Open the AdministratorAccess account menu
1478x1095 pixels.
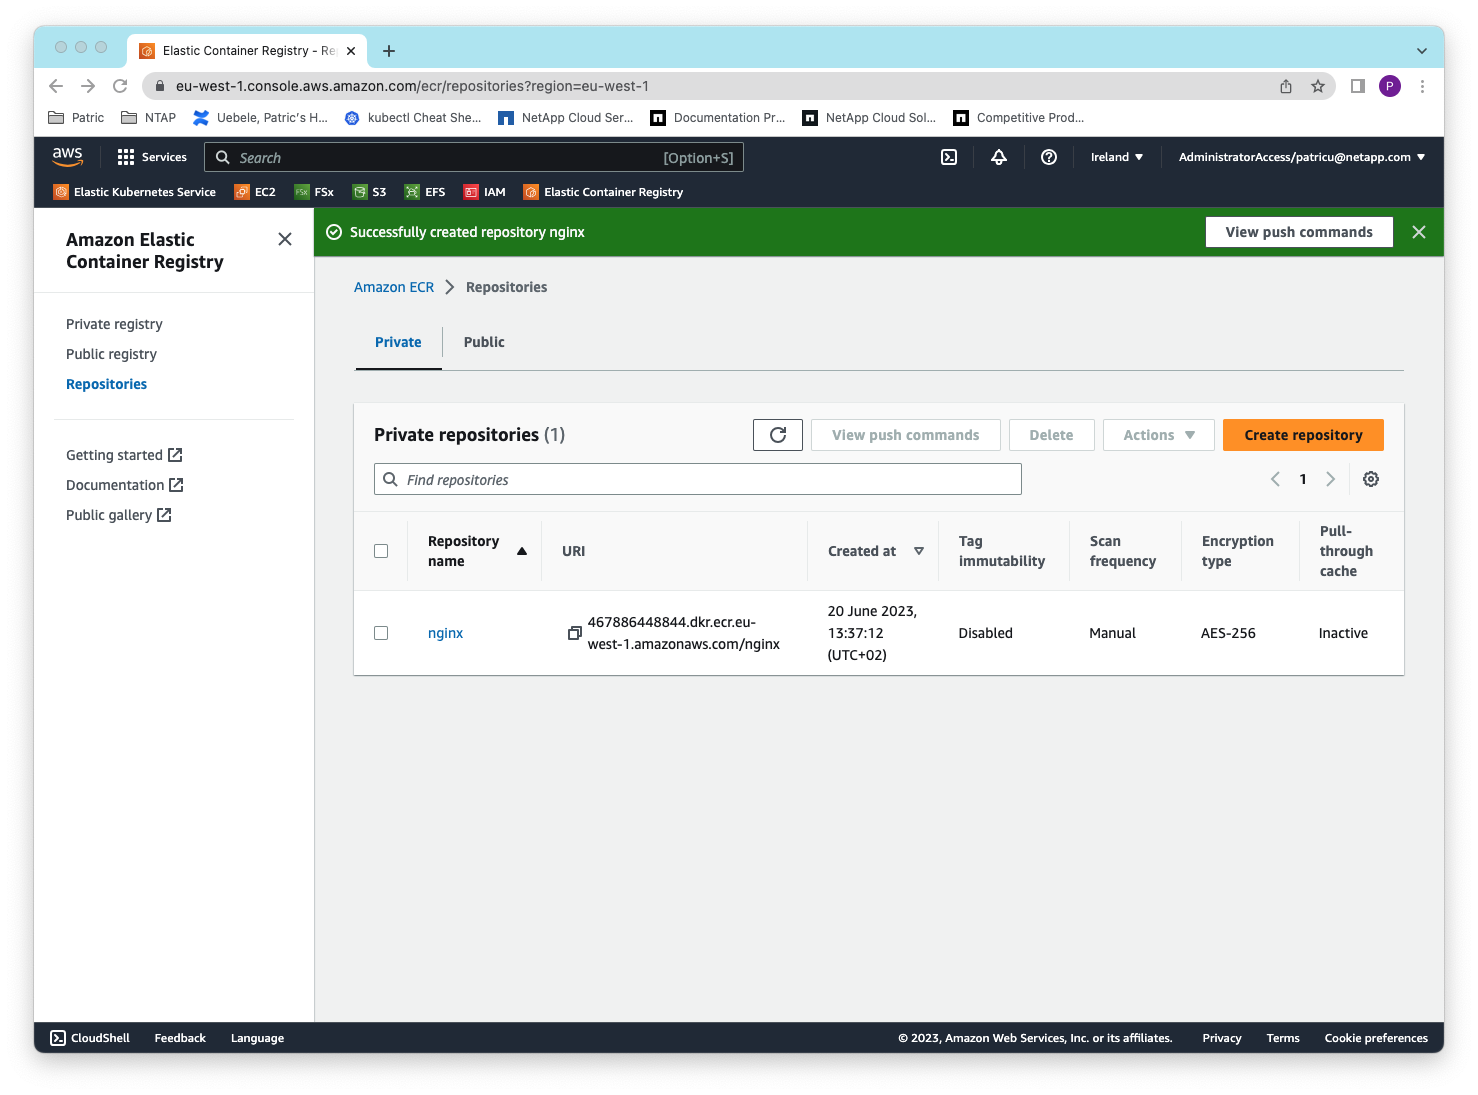(x=1300, y=157)
